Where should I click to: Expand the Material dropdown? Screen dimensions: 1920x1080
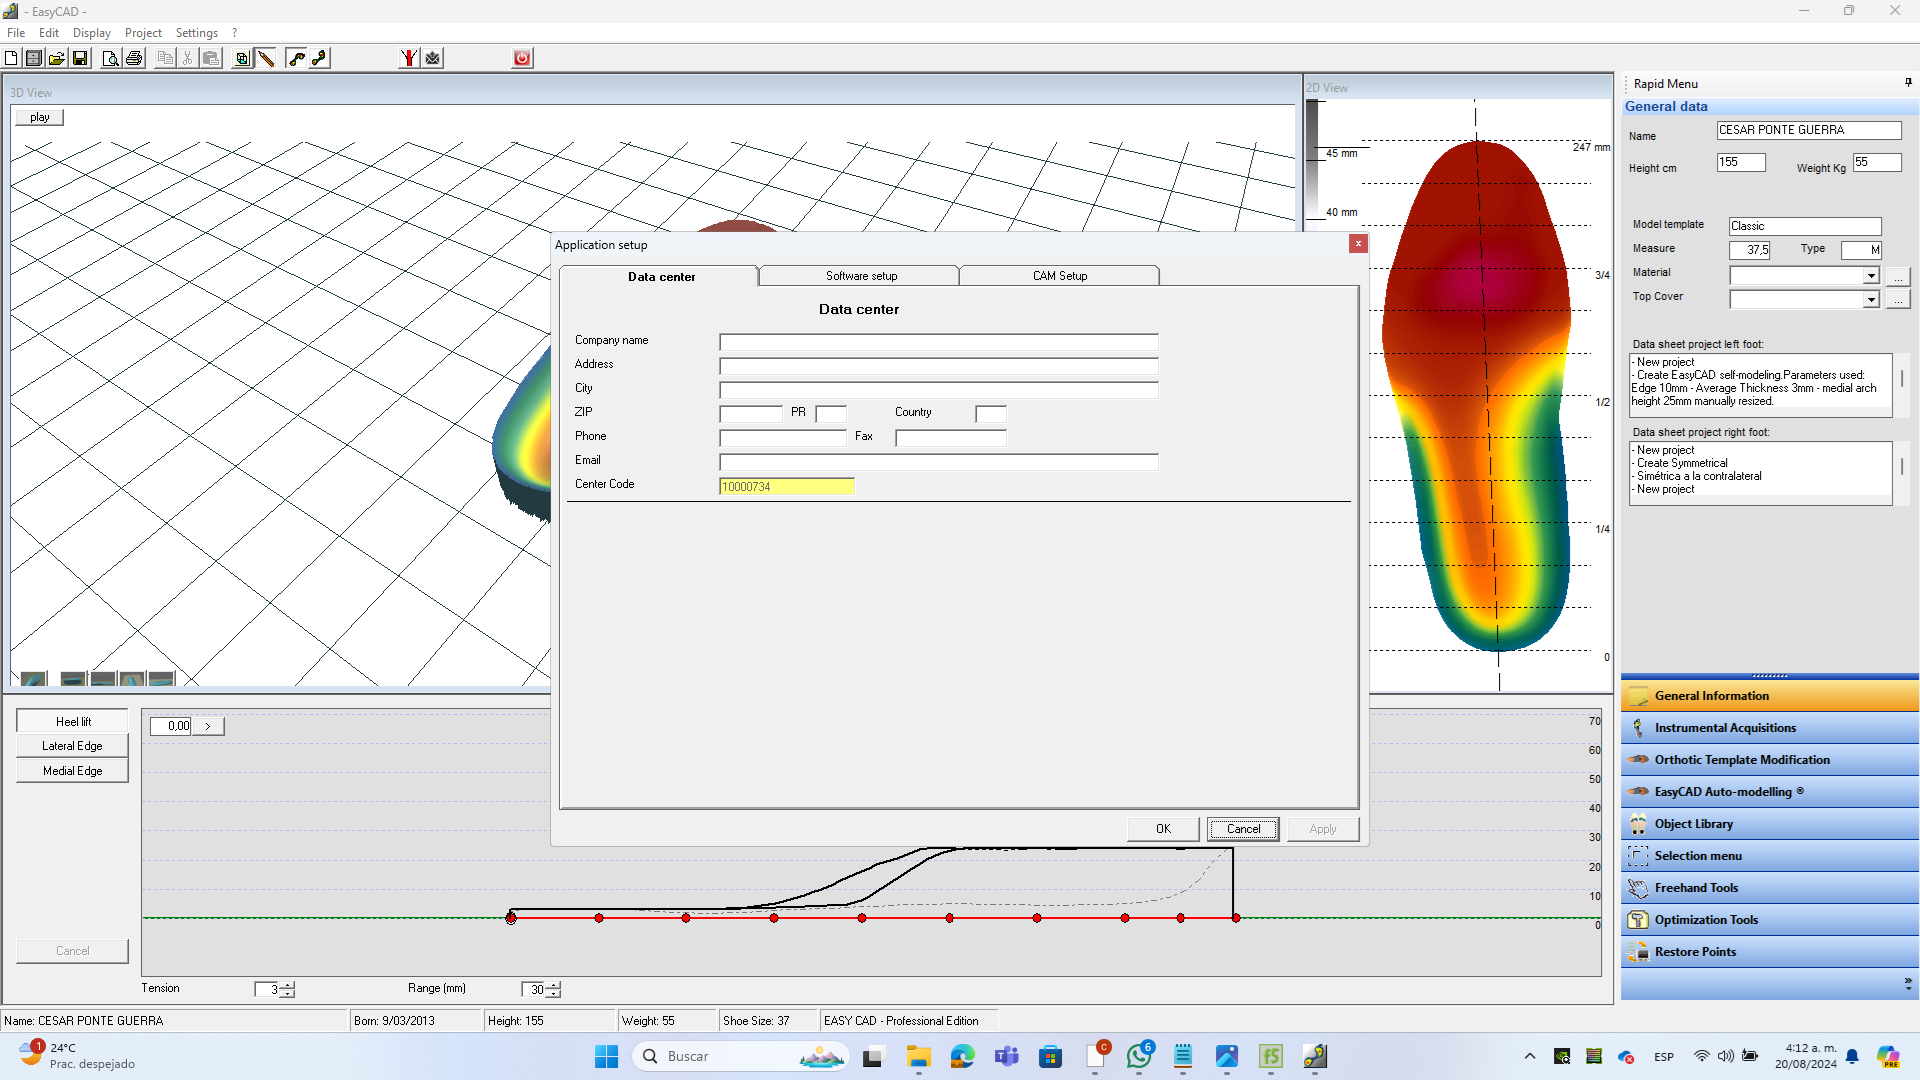tap(1870, 276)
